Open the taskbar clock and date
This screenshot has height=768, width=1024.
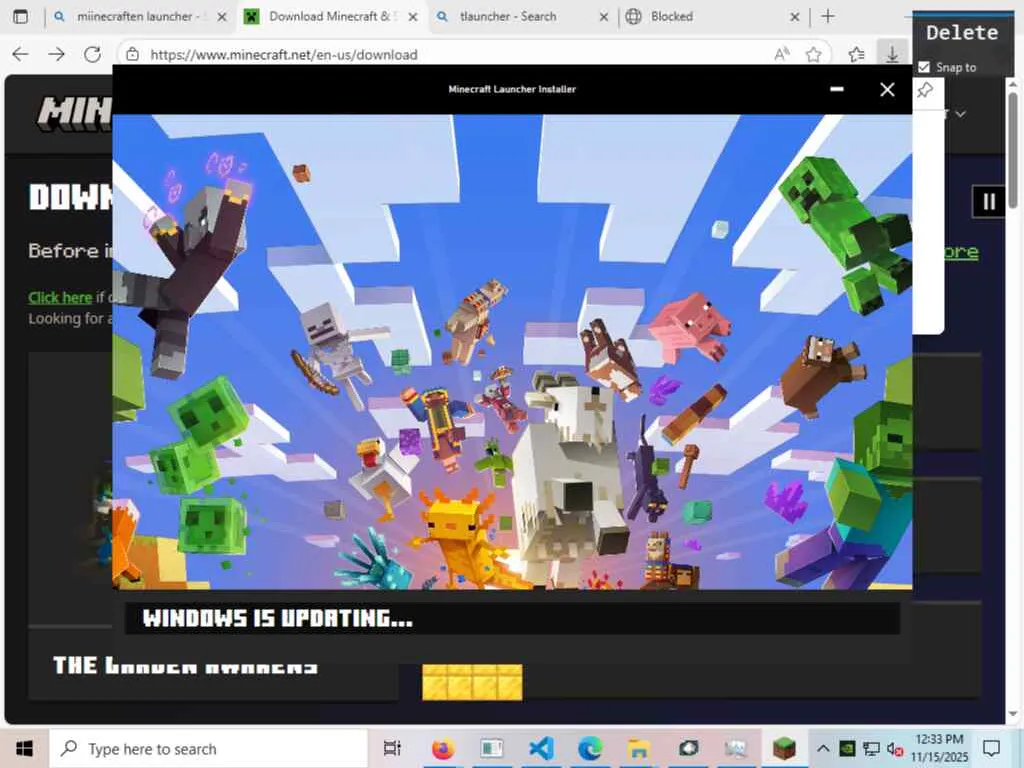click(939, 748)
